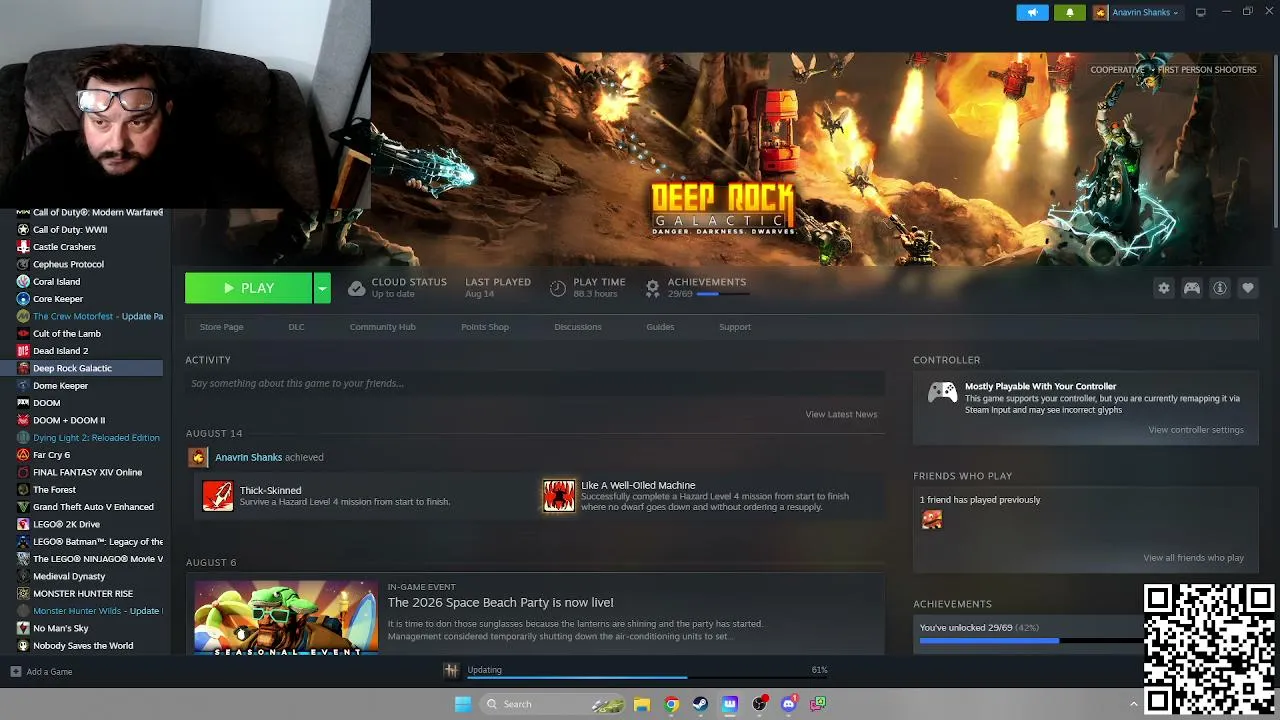Click the play time clock icon
Screen dimensions: 1280x720
(558, 288)
